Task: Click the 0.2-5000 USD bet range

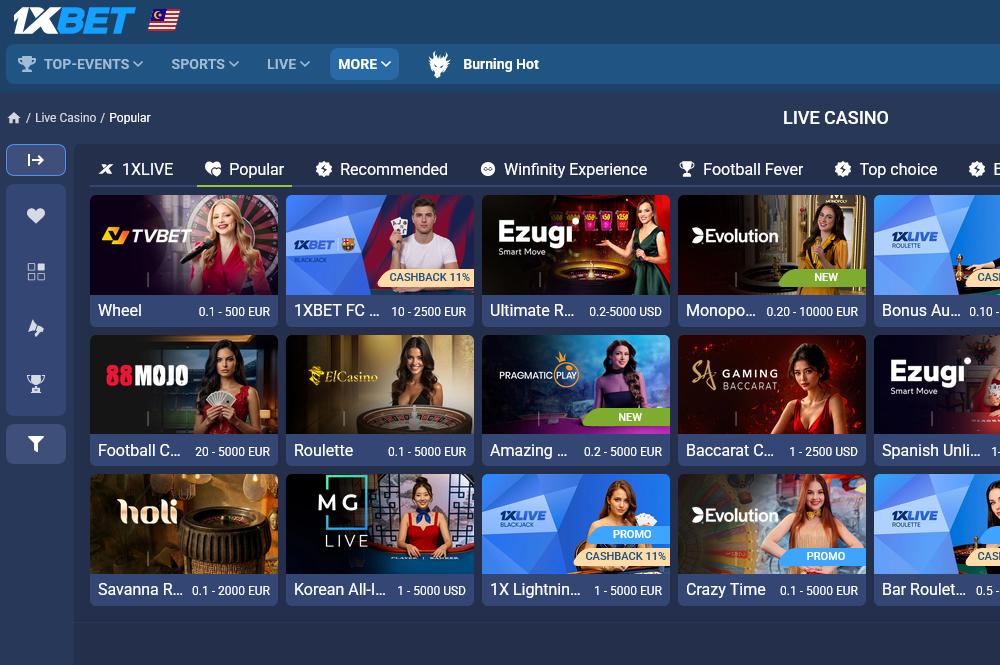Action: pyautogui.click(x=626, y=312)
